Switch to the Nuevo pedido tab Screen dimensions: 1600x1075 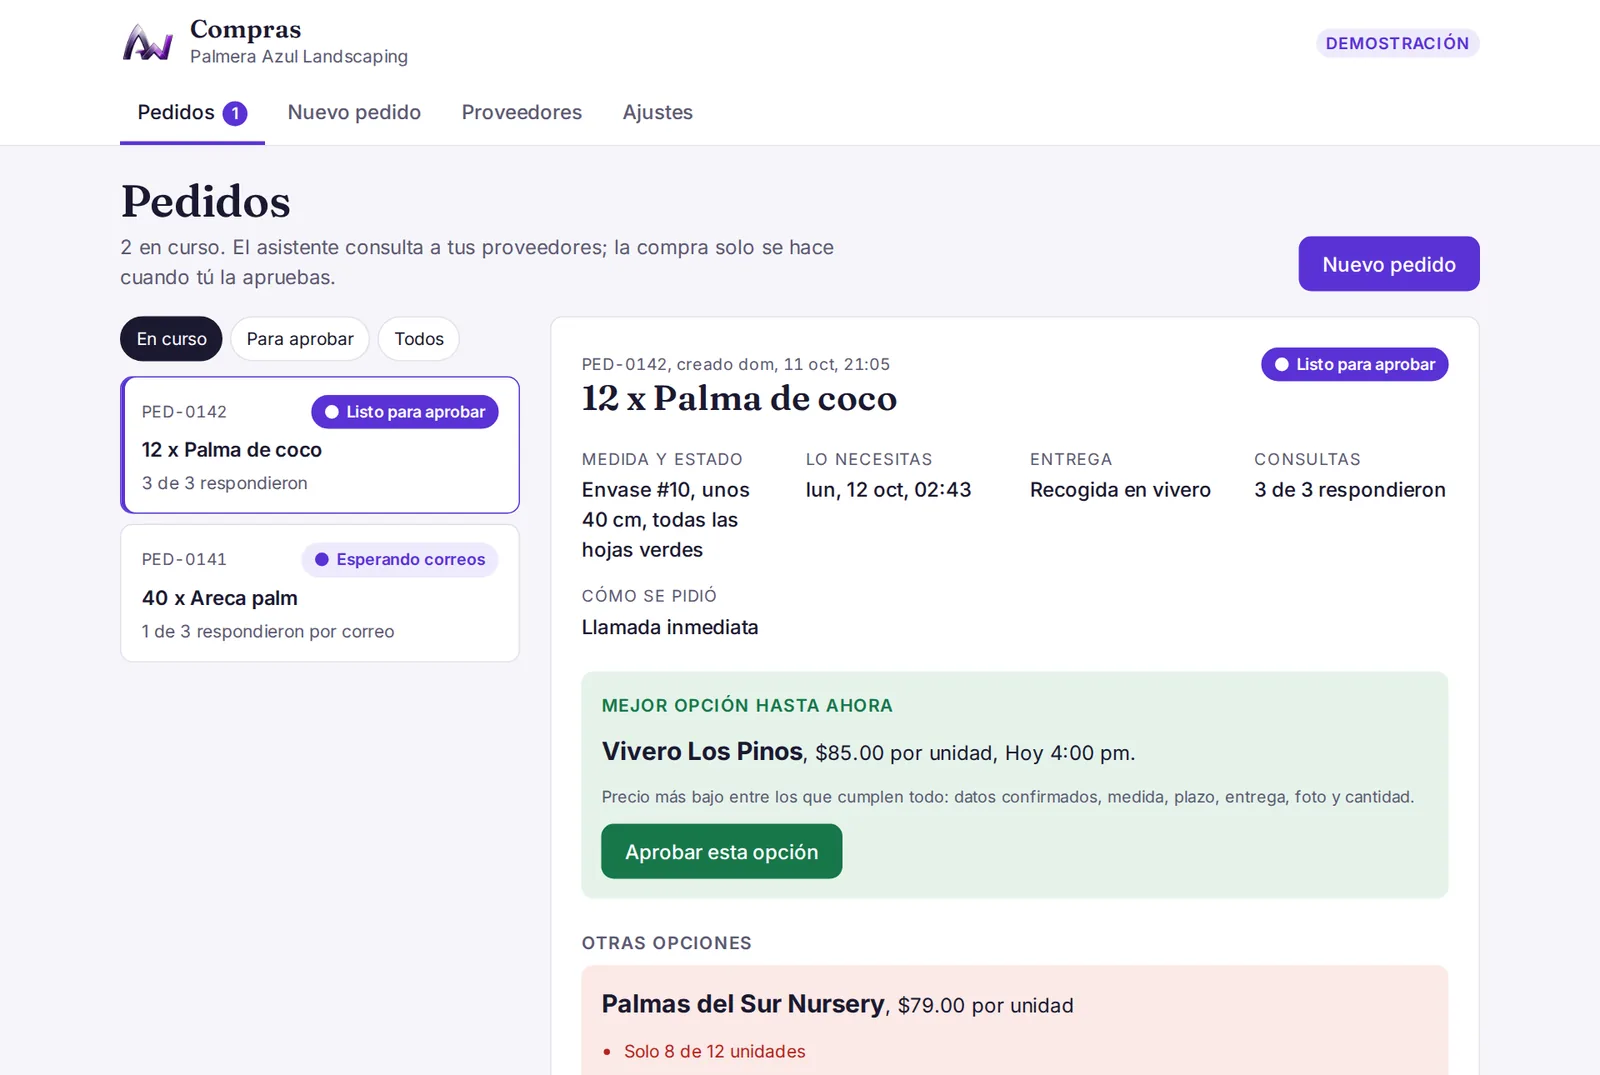354,113
